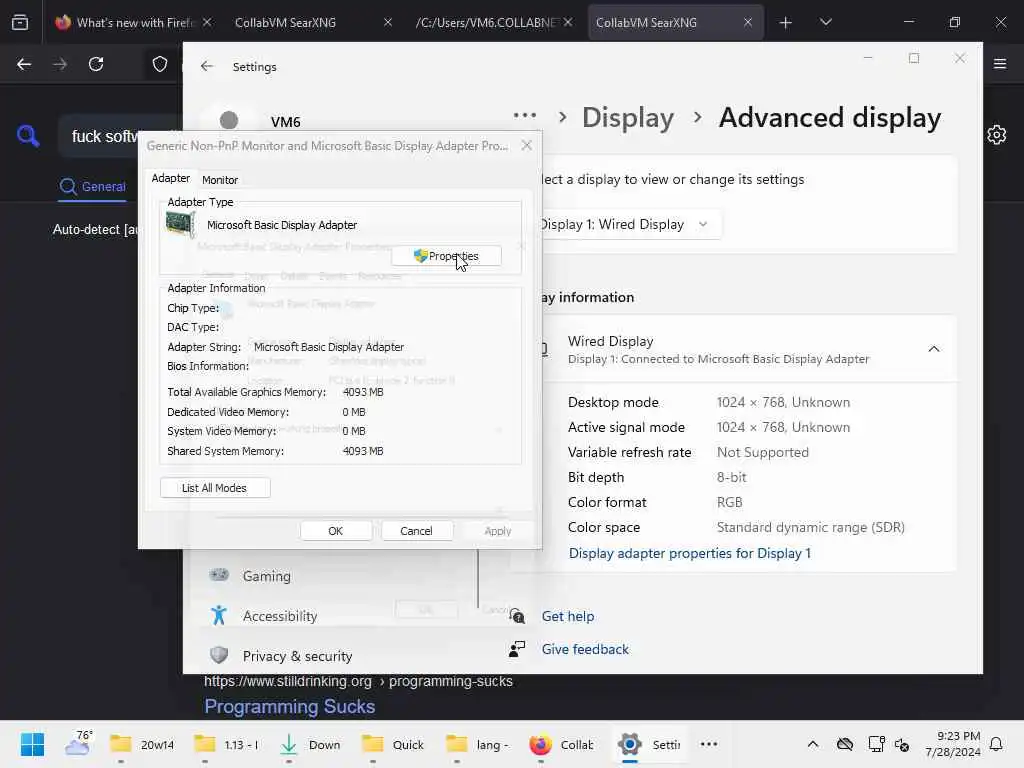The width and height of the screenshot is (1024, 768).
Task: Switch to the second CollabVM SearXNG tab
Action: [x=675, y=22]
